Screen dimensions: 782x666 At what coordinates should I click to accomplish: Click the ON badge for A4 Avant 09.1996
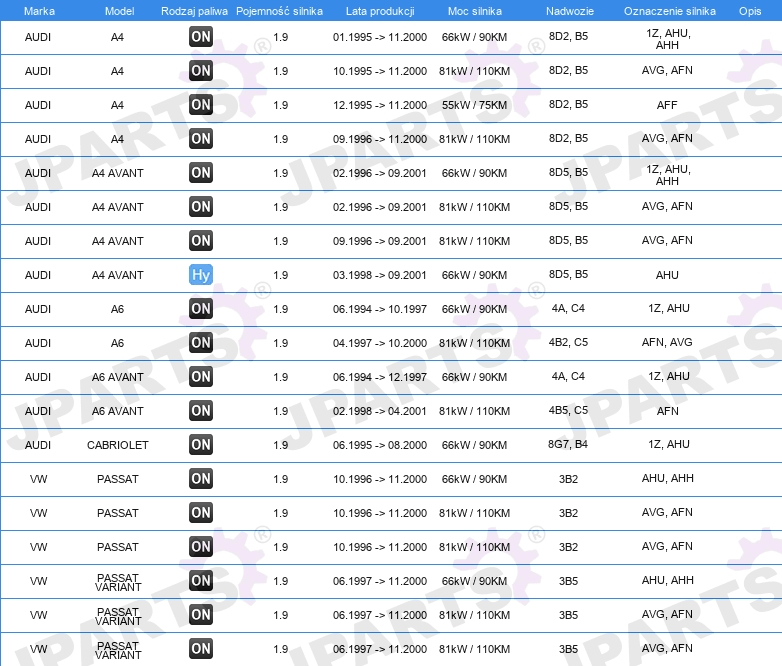(200, 240)
